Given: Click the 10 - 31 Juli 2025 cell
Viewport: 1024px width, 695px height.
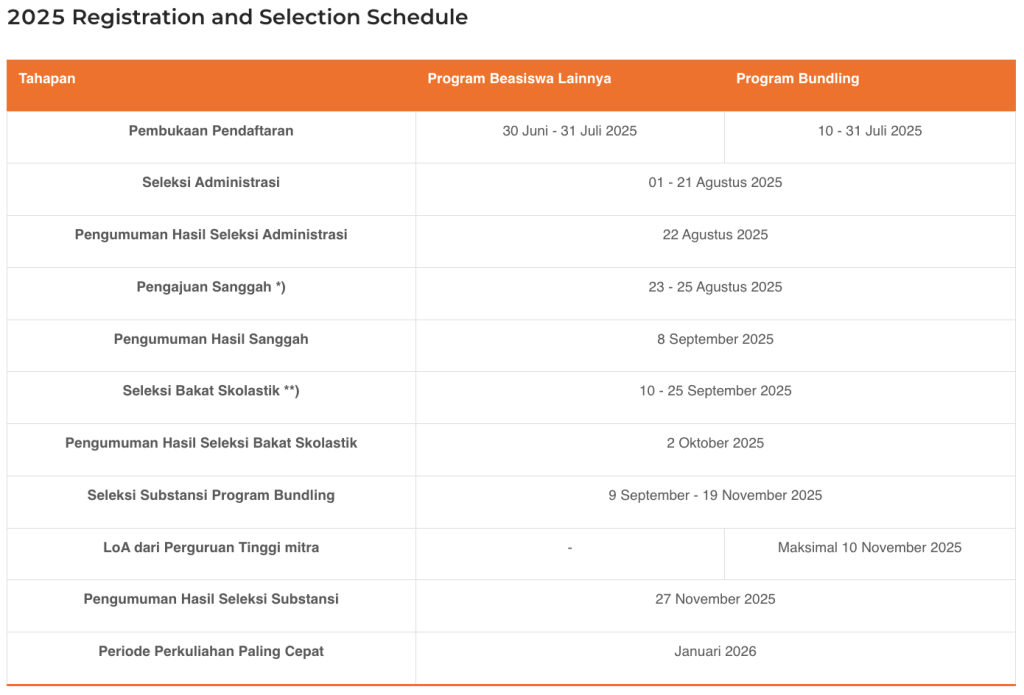Looking at the screenshot, I should point(870,131).
